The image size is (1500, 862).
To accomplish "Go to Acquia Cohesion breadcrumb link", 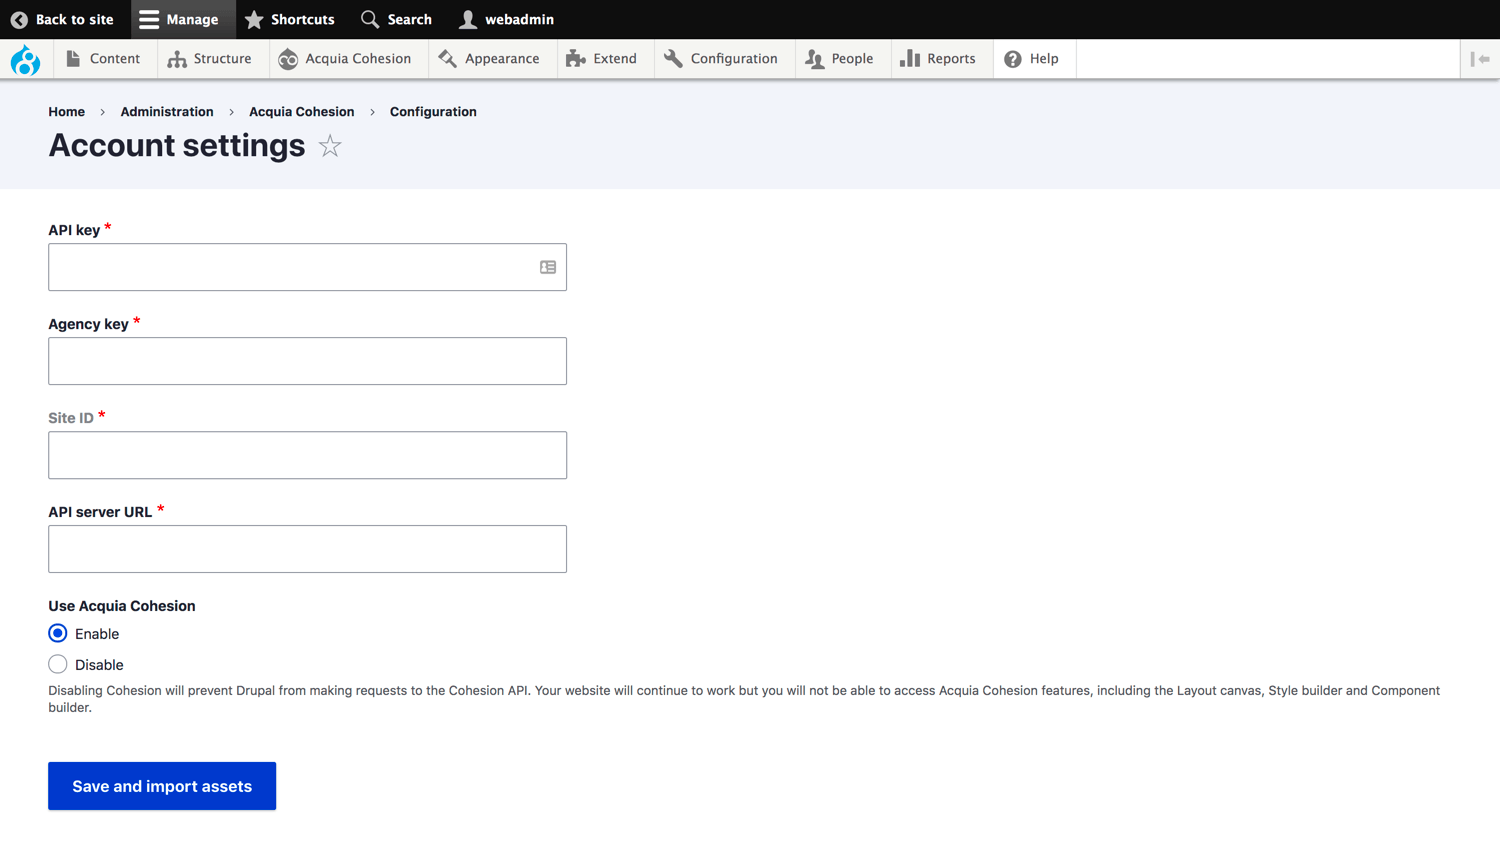I will [x=302, y=112].
